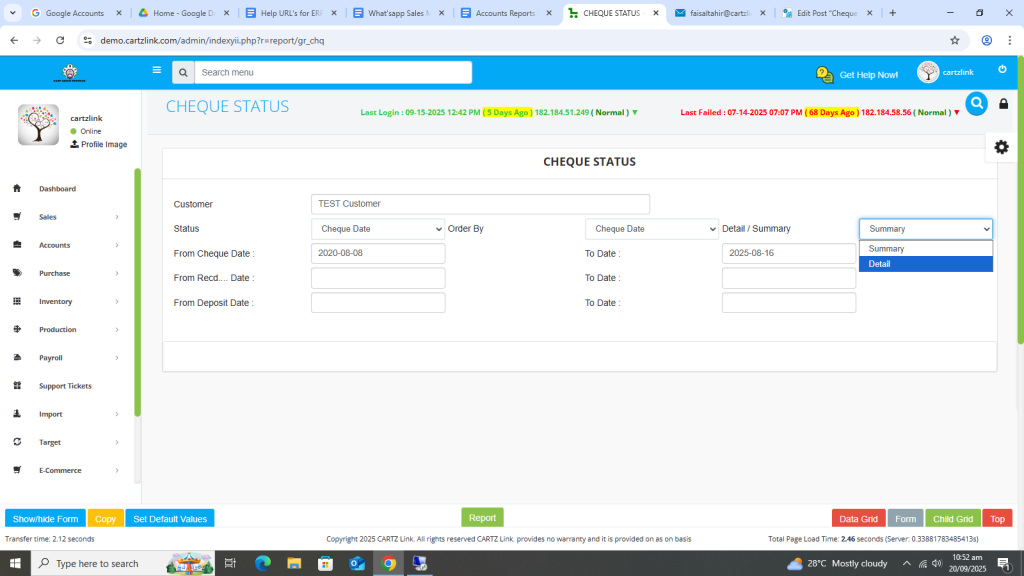Select Detail option from dropdown list

[x=925, y=264]
